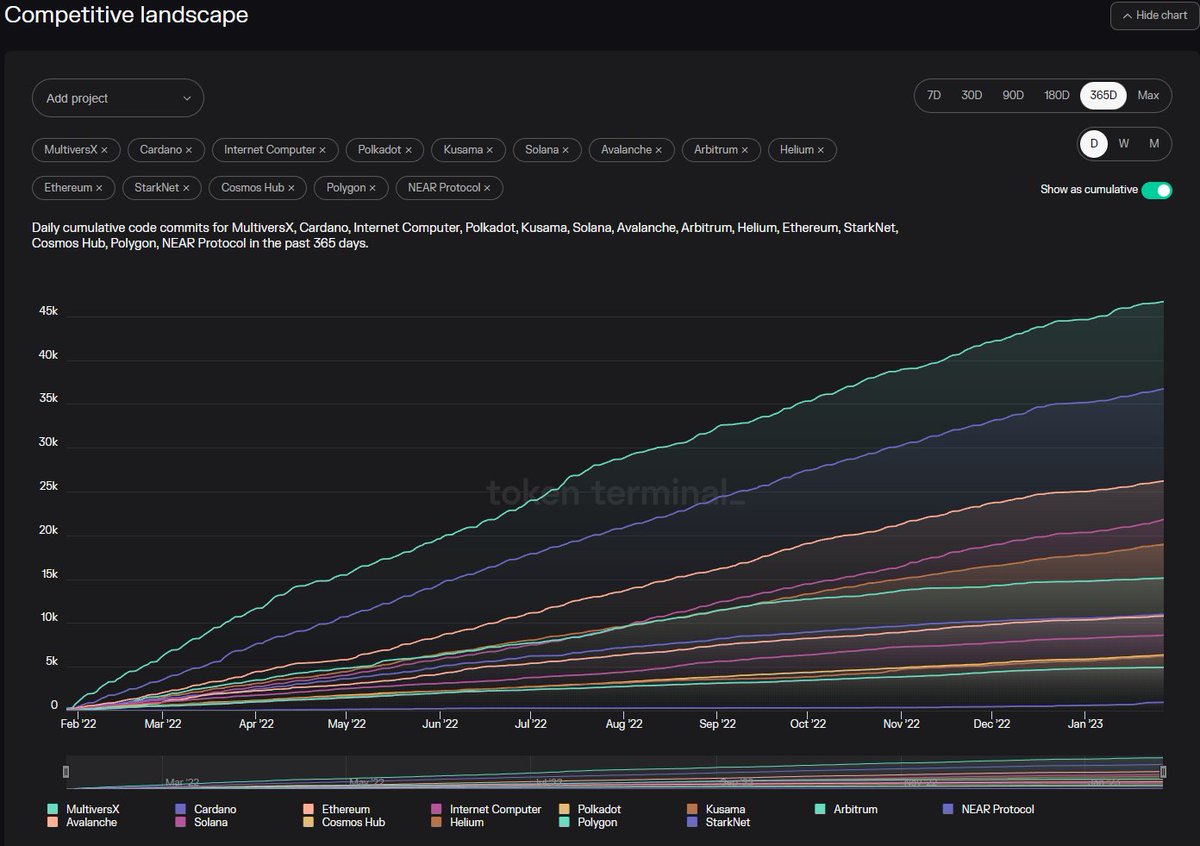
Task: Click the mini timeline navigator chart
Action: (614, 772)
